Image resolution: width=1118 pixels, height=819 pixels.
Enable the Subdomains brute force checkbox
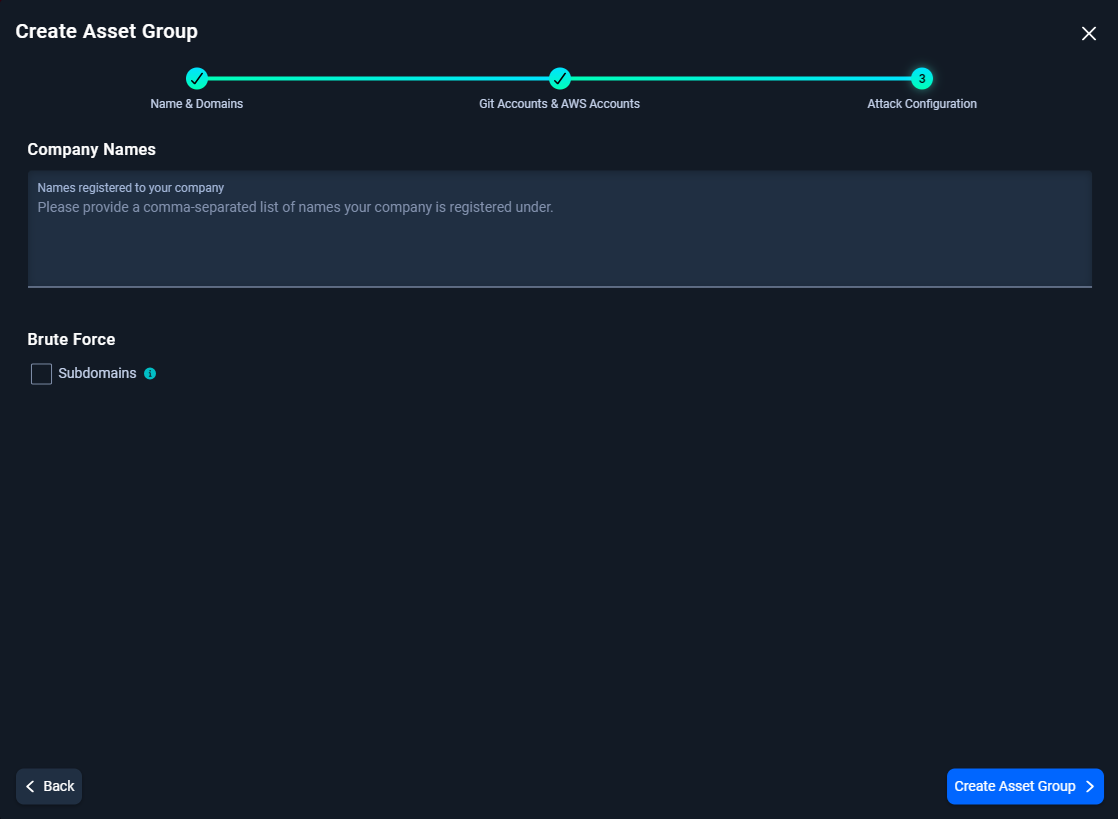[41, 374]
